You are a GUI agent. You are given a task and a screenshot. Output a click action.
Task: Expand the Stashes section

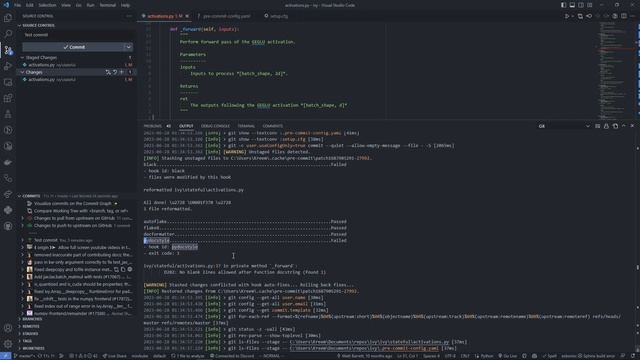[x=30, y=334]
